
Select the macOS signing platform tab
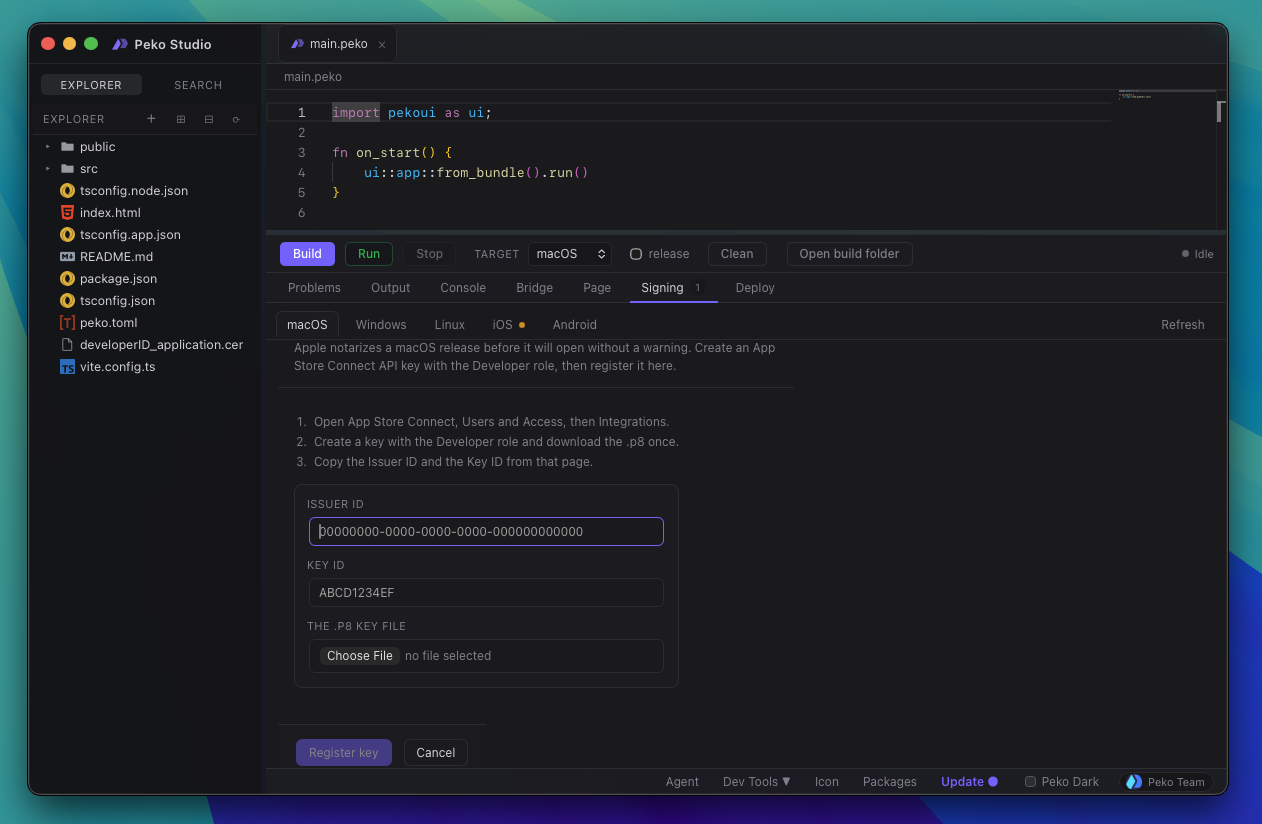pos(307,325)
